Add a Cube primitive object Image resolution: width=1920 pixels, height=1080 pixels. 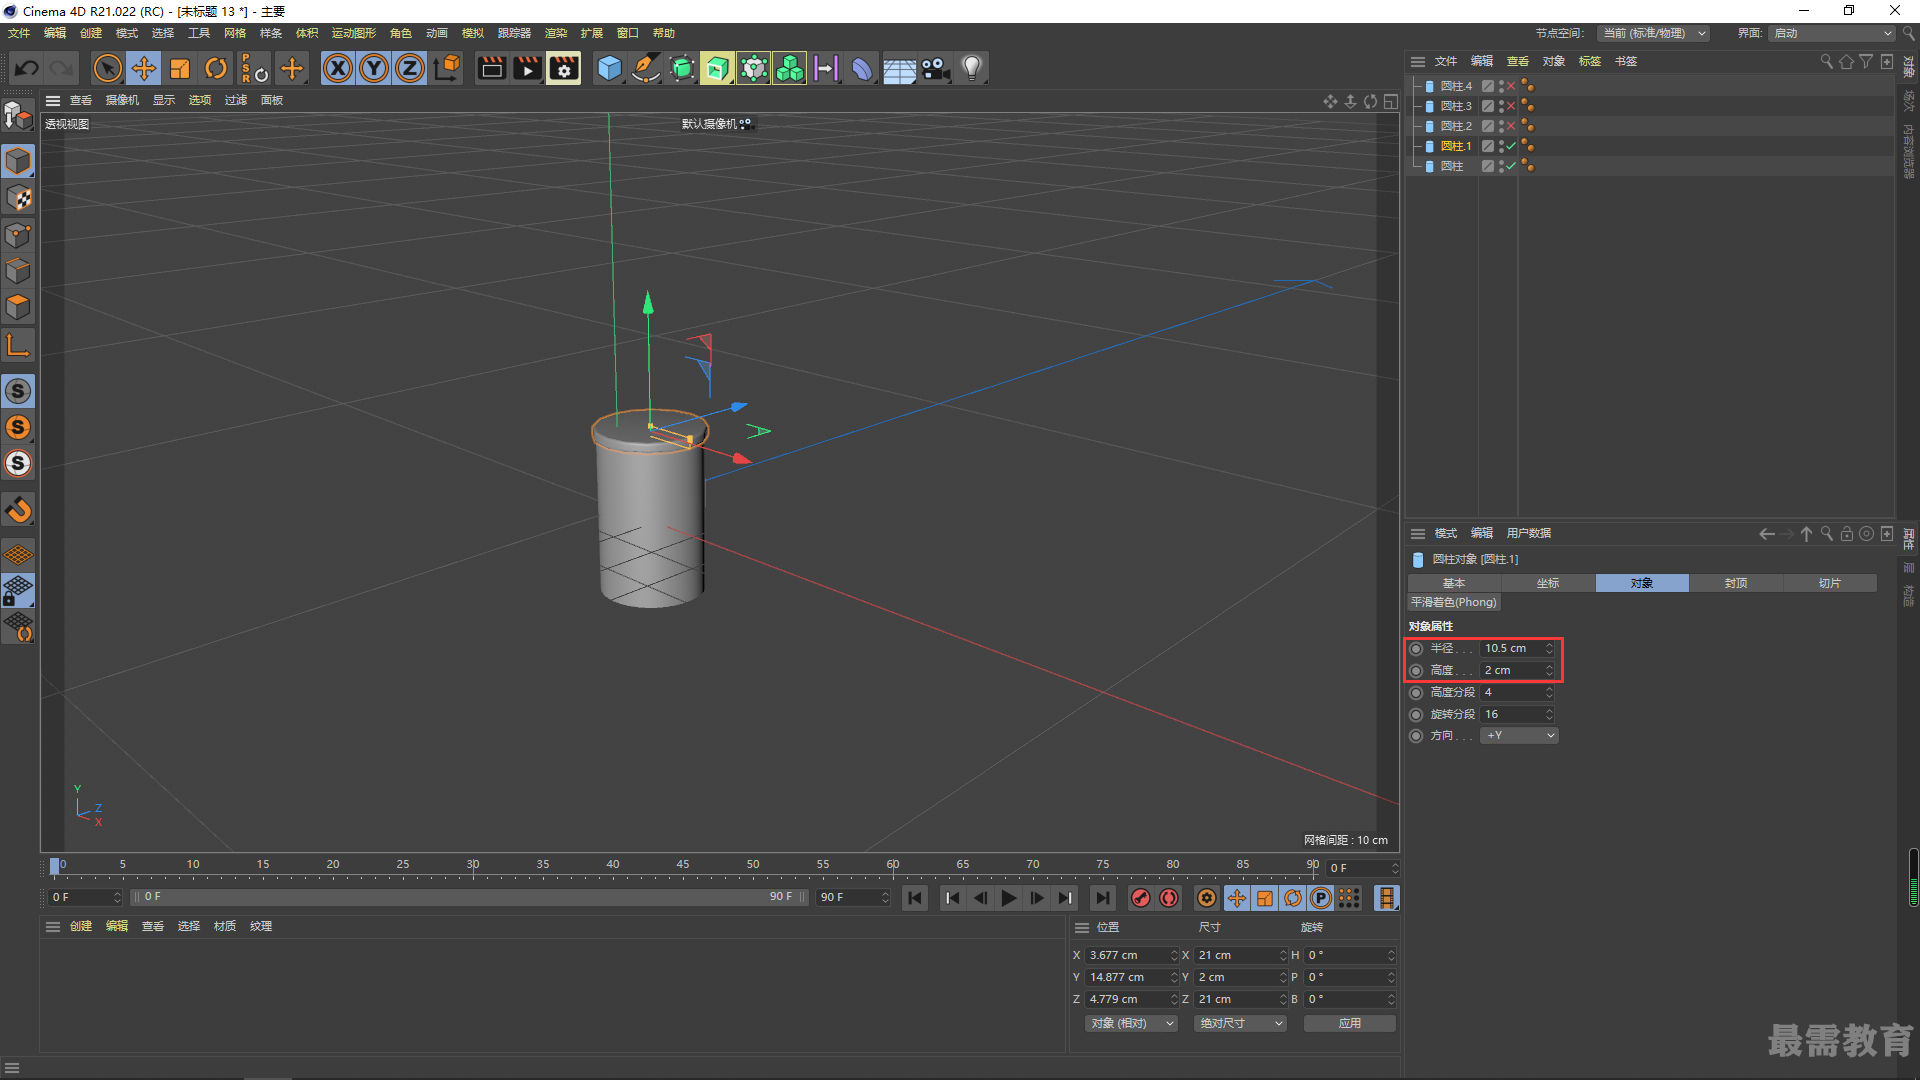[x=609, y=68]
